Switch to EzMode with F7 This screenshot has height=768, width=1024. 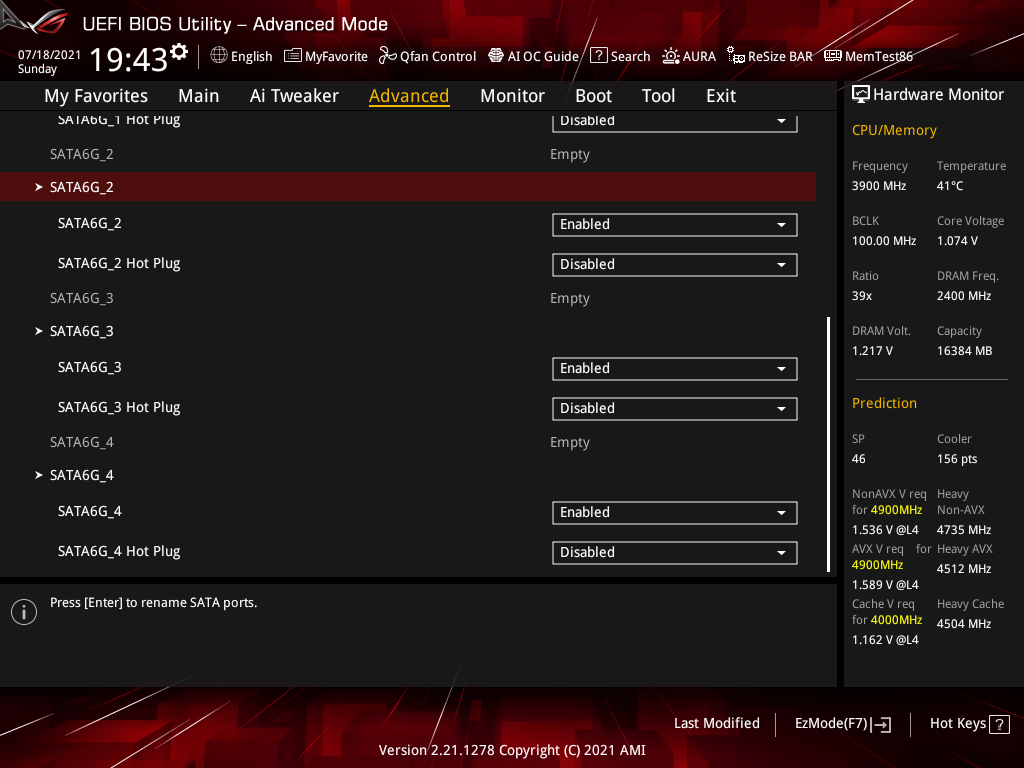pyautogui.click(x=841, y=723)
